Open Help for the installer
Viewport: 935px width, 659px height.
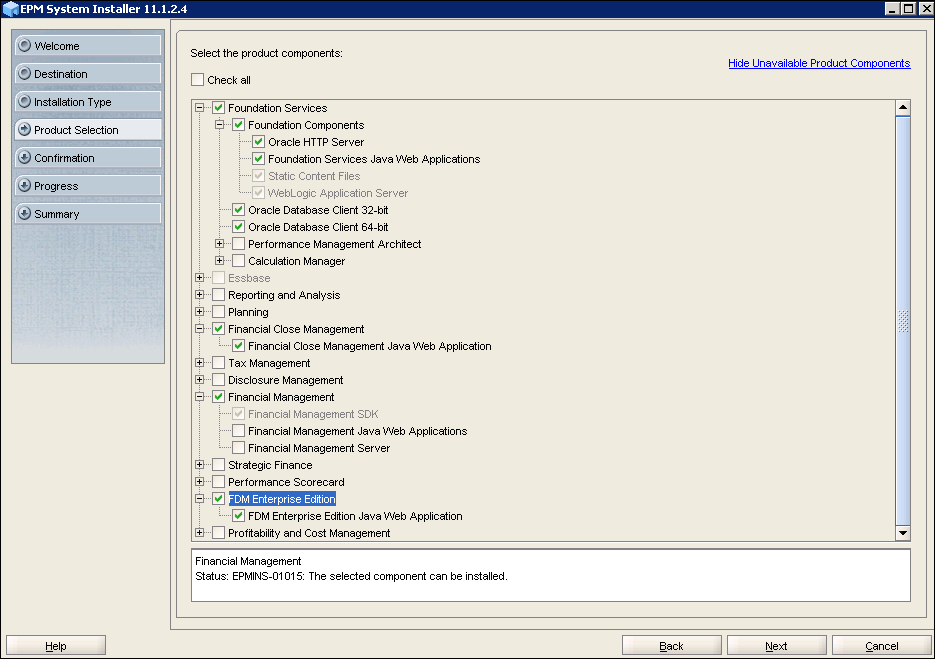pos(55,644)
